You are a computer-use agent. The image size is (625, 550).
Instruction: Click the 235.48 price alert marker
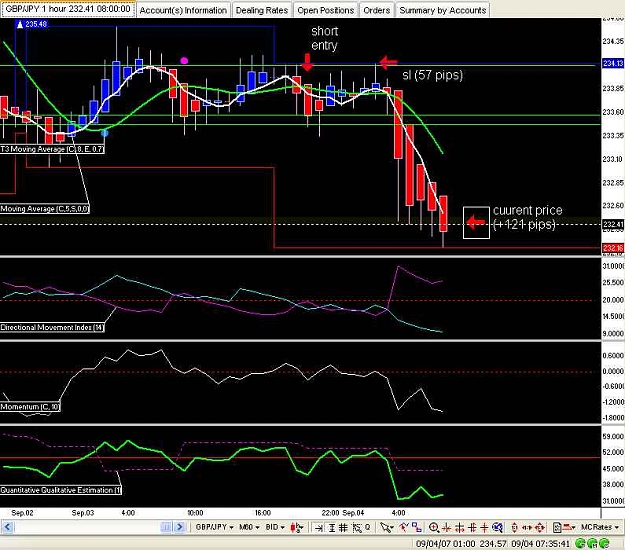pyautogui.click(x=32, y=24)
